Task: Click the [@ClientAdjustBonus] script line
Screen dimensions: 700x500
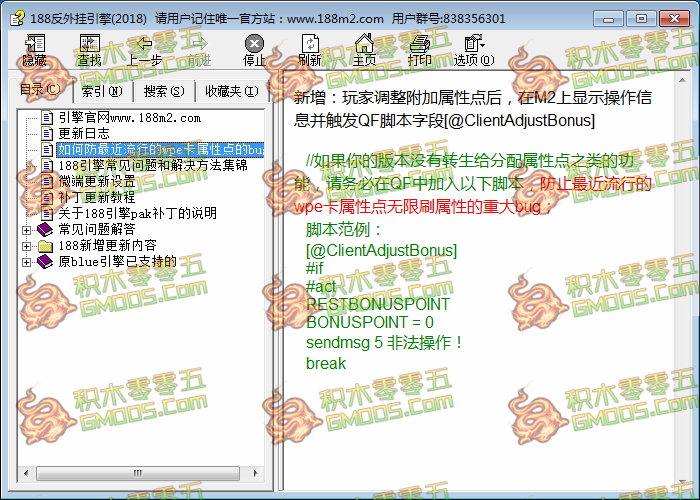Action: (x=381, y=250)
